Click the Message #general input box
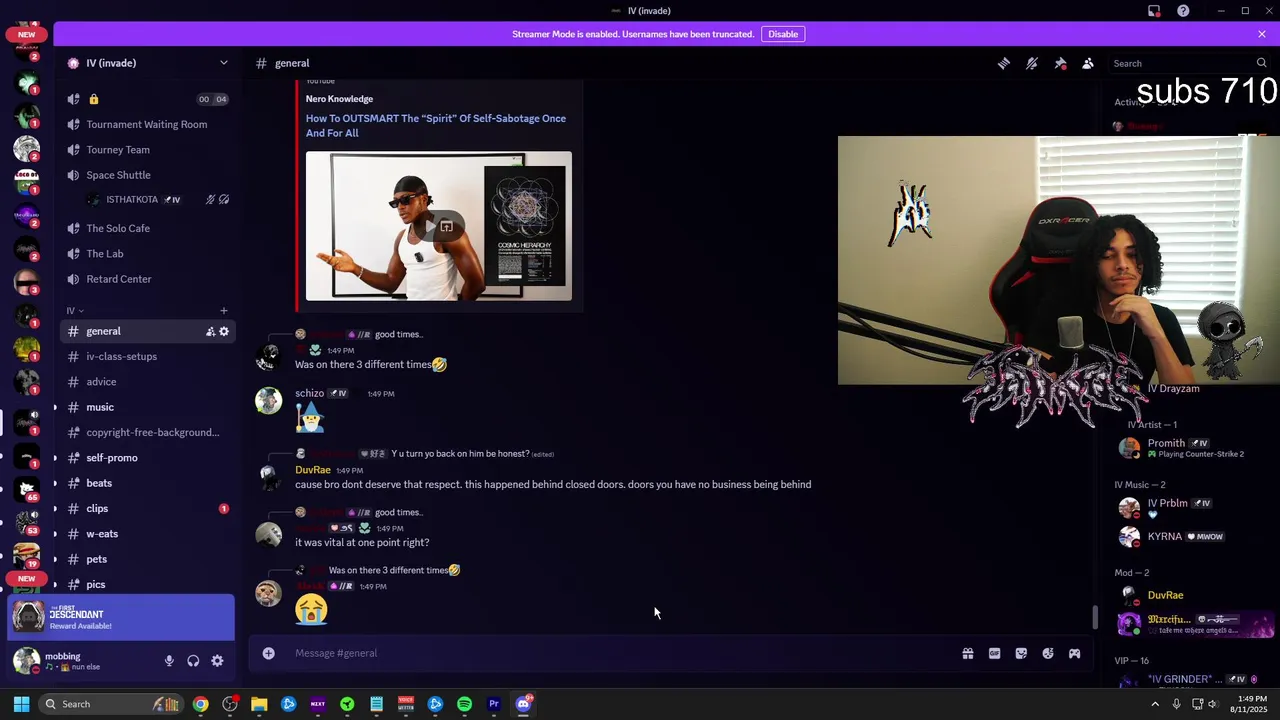 [x=620, y=653]
